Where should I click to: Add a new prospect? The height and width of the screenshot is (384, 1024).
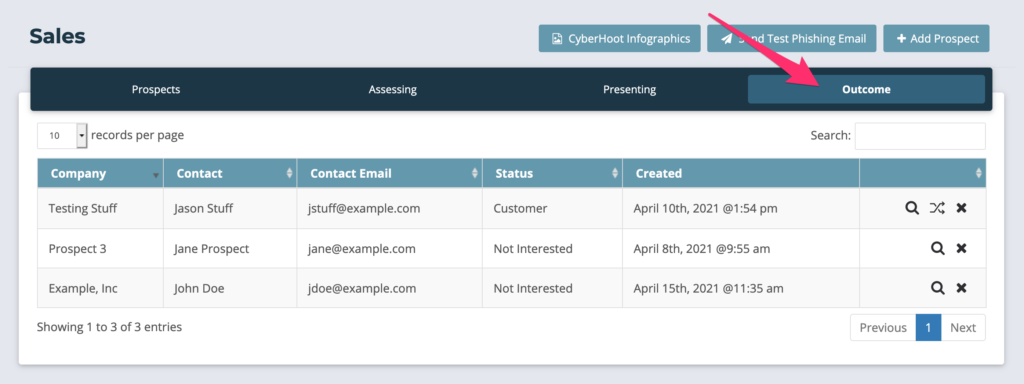pyautogui.click(x=936, y=39)
